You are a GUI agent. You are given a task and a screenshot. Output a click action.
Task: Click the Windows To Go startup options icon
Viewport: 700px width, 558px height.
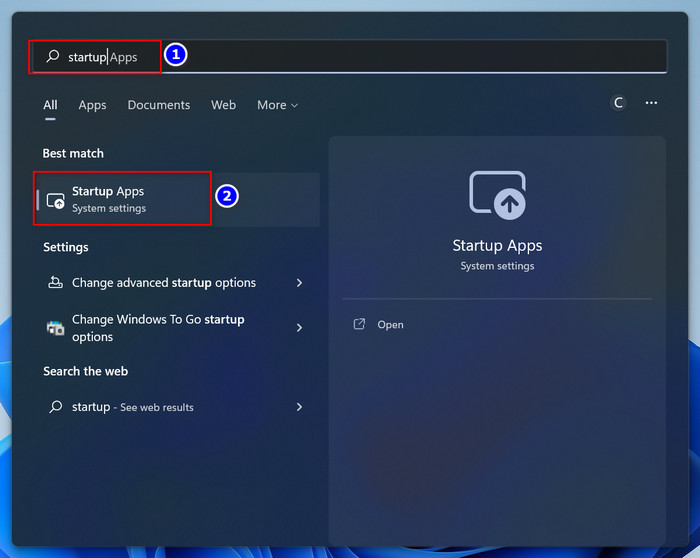[55, 328]
